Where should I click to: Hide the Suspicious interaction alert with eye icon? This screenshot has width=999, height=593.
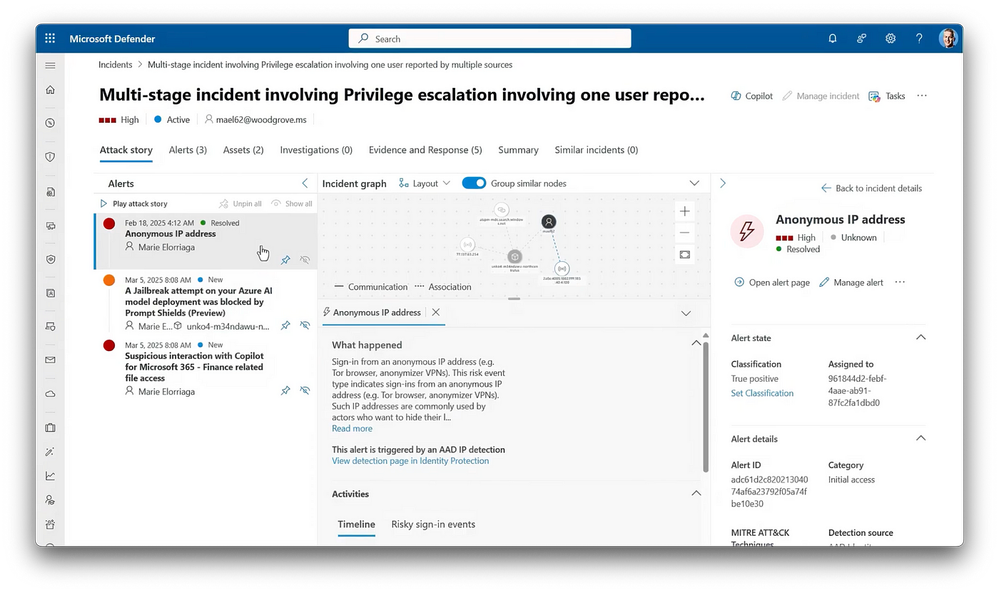pyautogui.click(x=305, y=390)
